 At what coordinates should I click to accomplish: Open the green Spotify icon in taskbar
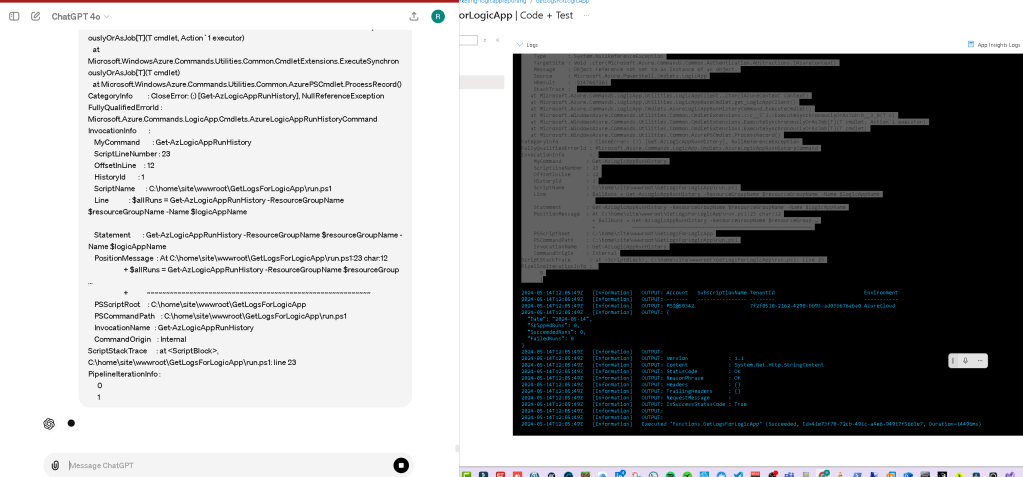(x=671, y=472)
